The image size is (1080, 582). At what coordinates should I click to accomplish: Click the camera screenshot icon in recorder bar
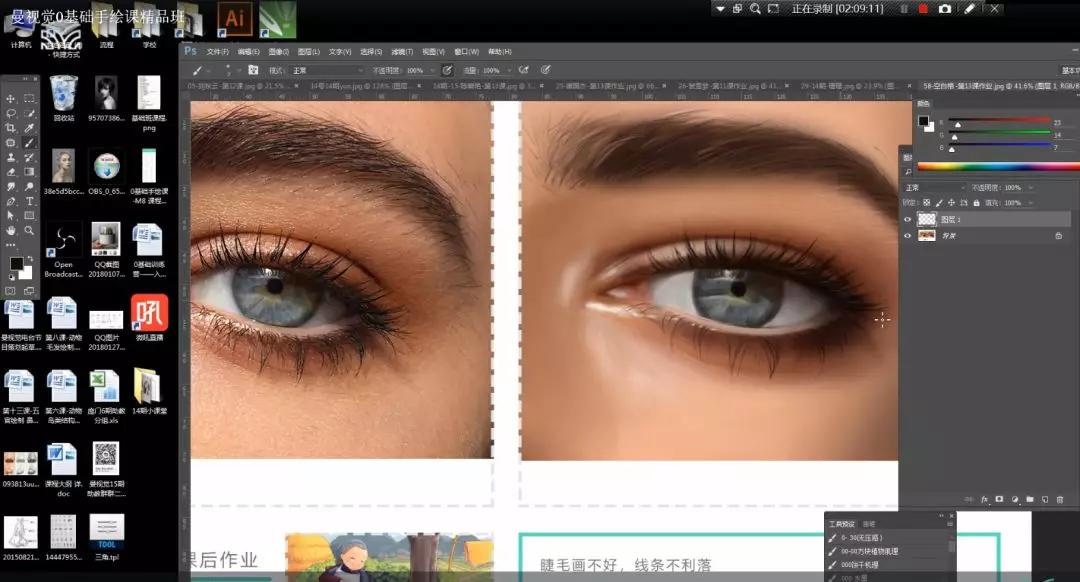coord(945,9)
